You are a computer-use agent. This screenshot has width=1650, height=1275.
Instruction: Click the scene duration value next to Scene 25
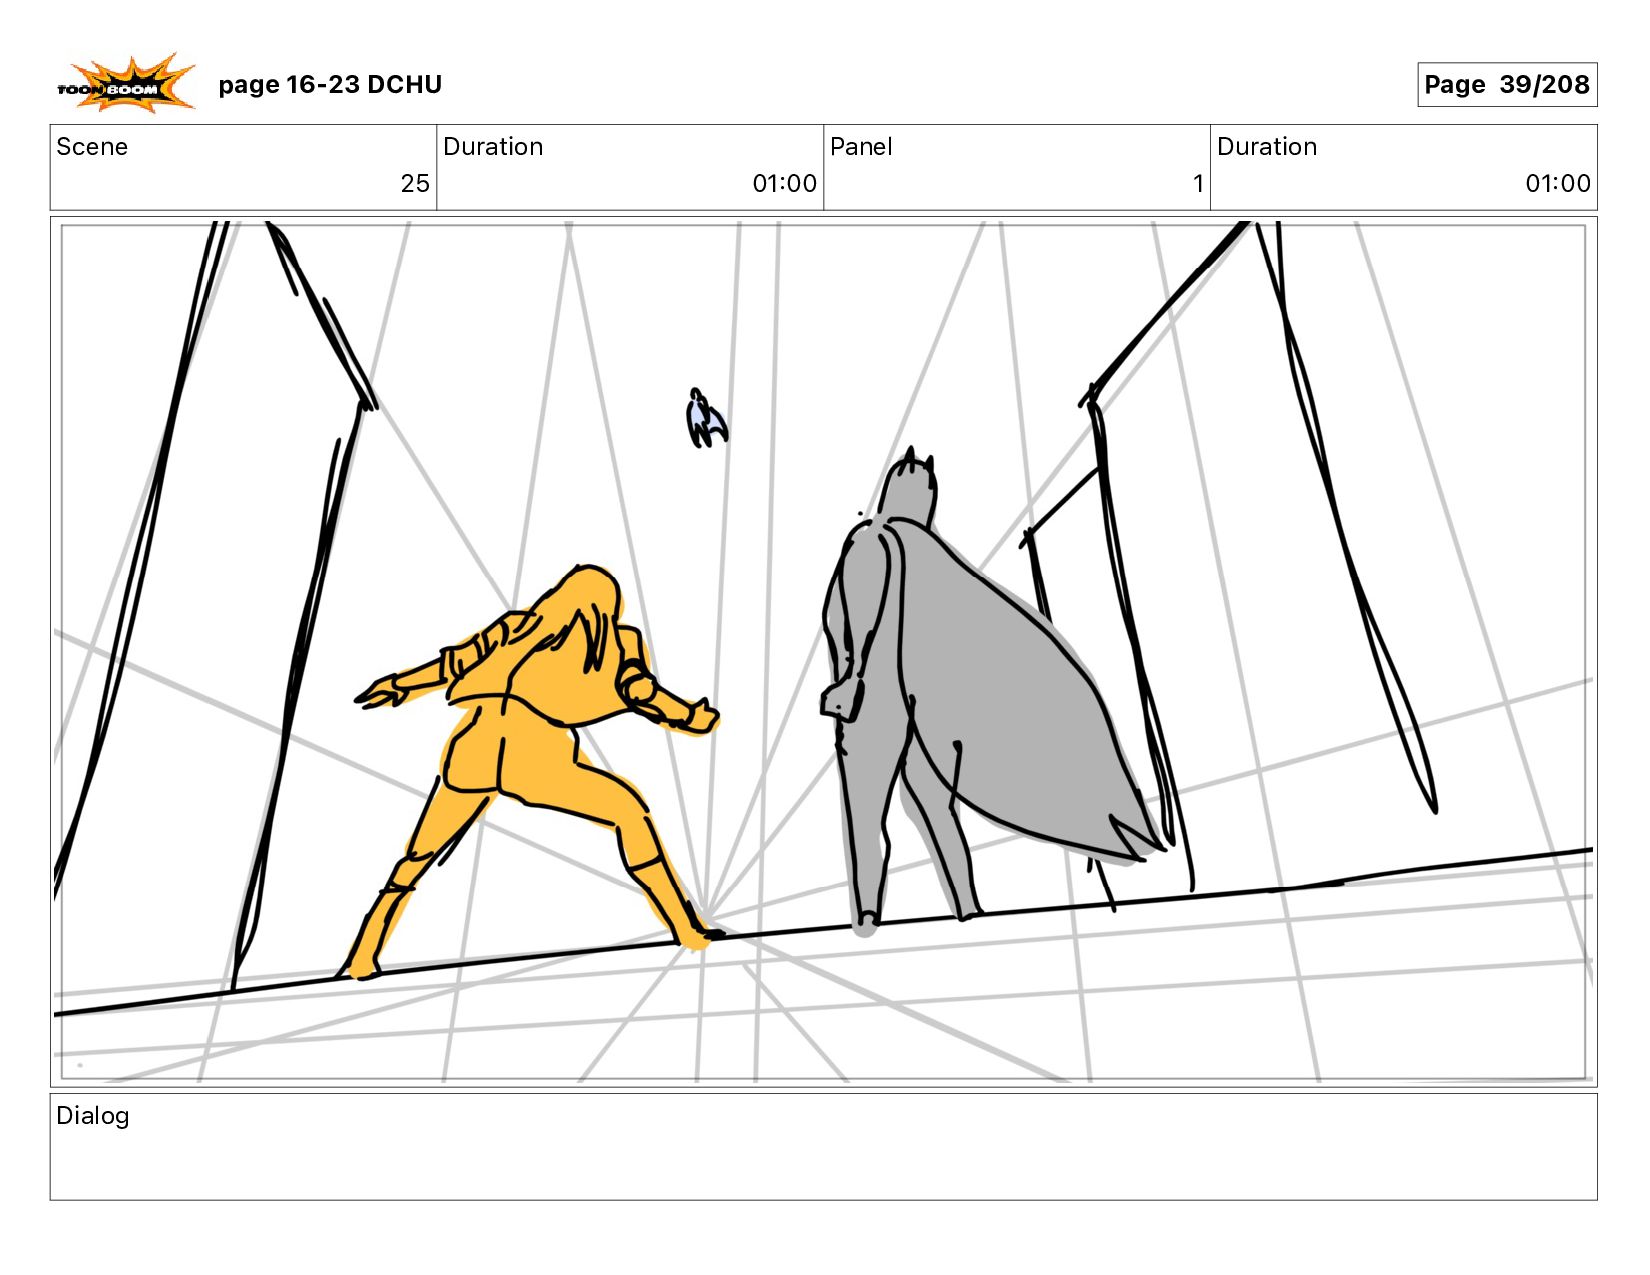(x=784, y=183)
